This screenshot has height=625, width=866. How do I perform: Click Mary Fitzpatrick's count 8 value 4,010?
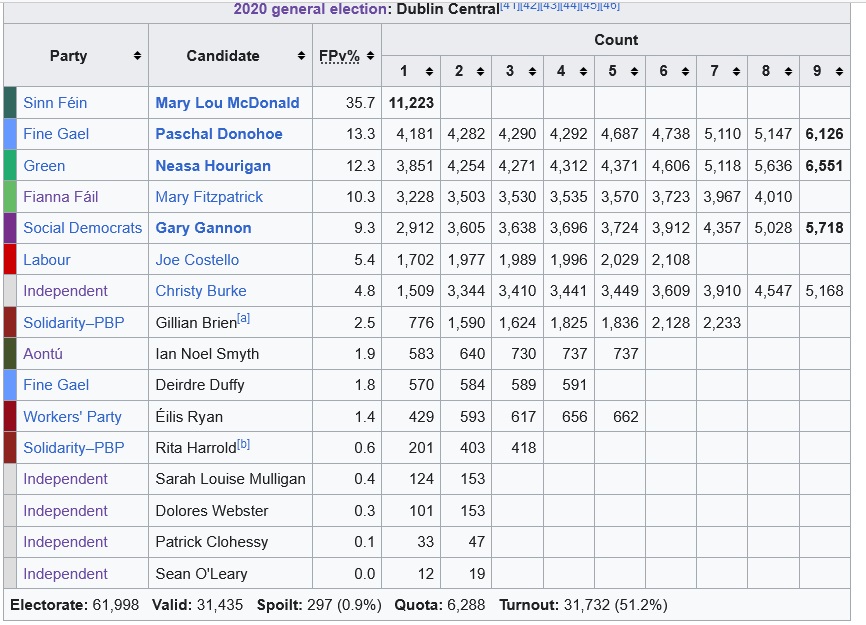tap(773, 197)
